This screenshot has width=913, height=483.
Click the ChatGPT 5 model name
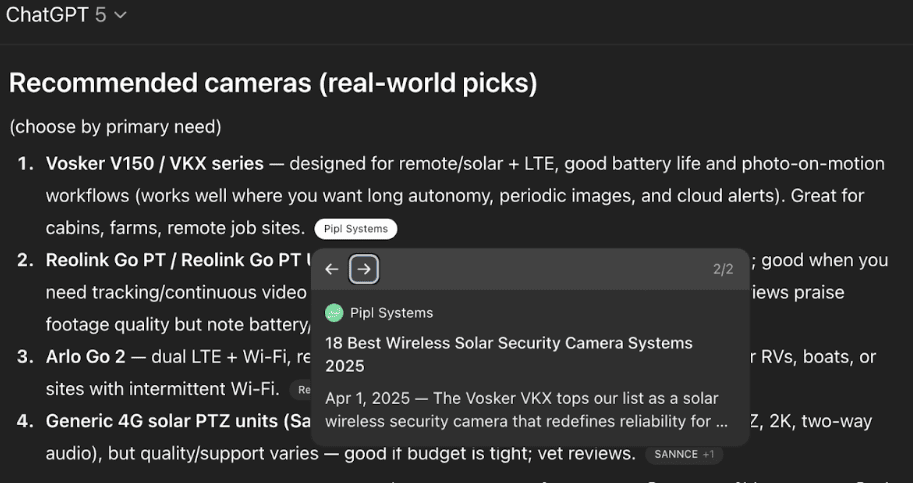[56, 15]
